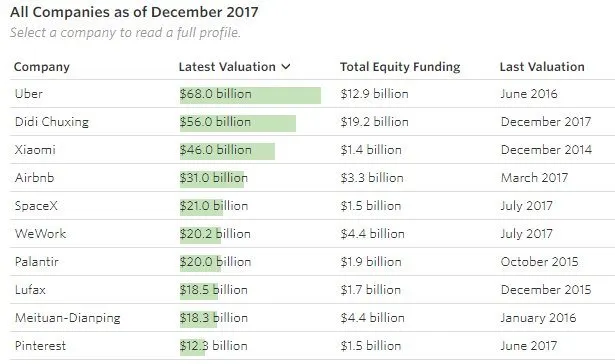Open the WeWork full profile
Image resolution: width=615 pixels, height=364 pixels.
tap(40, 234)
